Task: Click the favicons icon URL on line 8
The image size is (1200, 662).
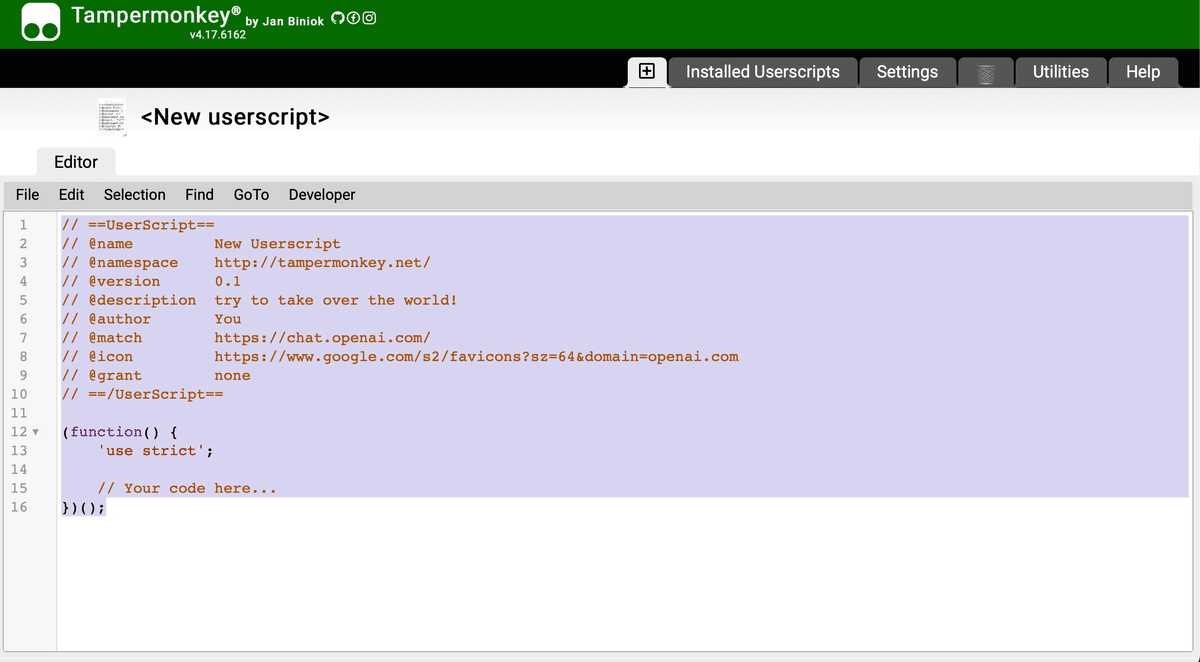Action: (476, 356)
